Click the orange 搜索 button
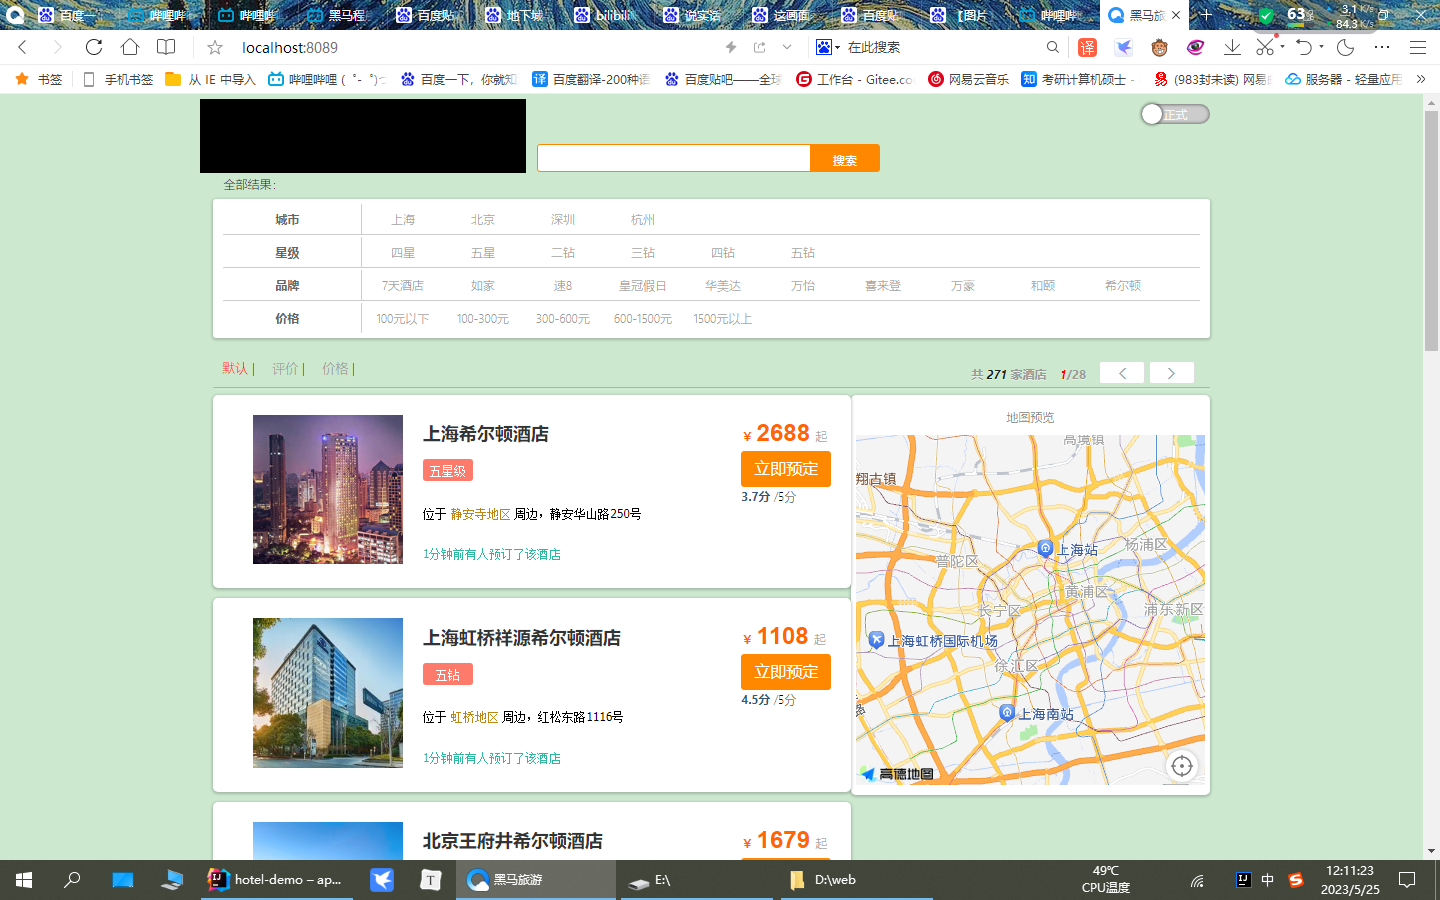This screenshot has height=900, width=1440. coord(845,159)
